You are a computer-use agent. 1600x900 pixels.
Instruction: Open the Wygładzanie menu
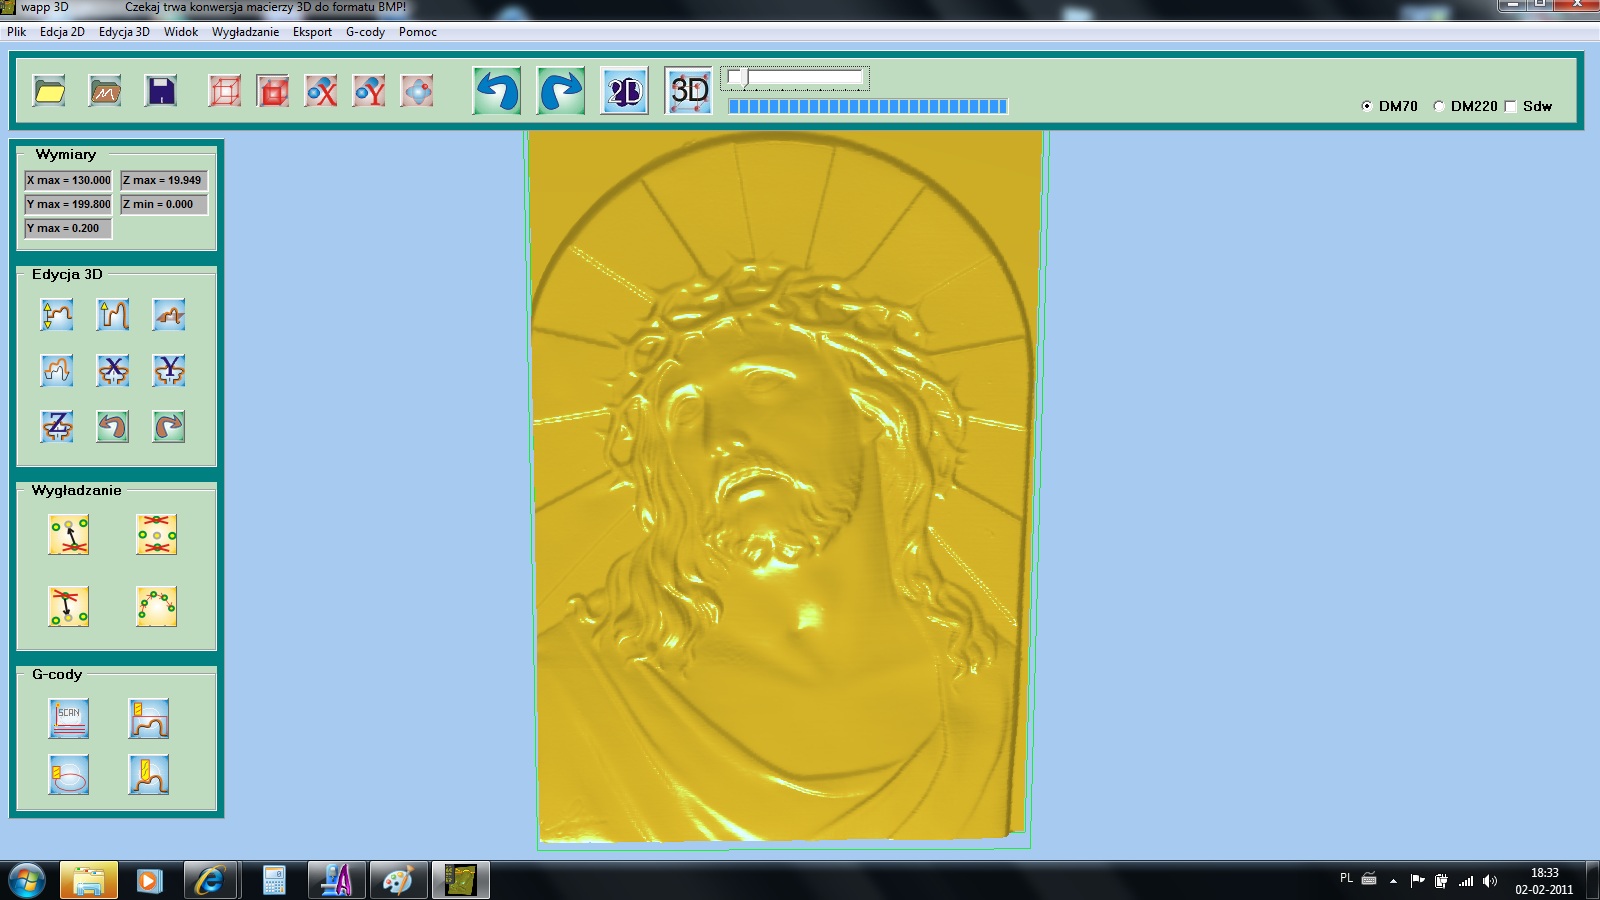(245, 32)
